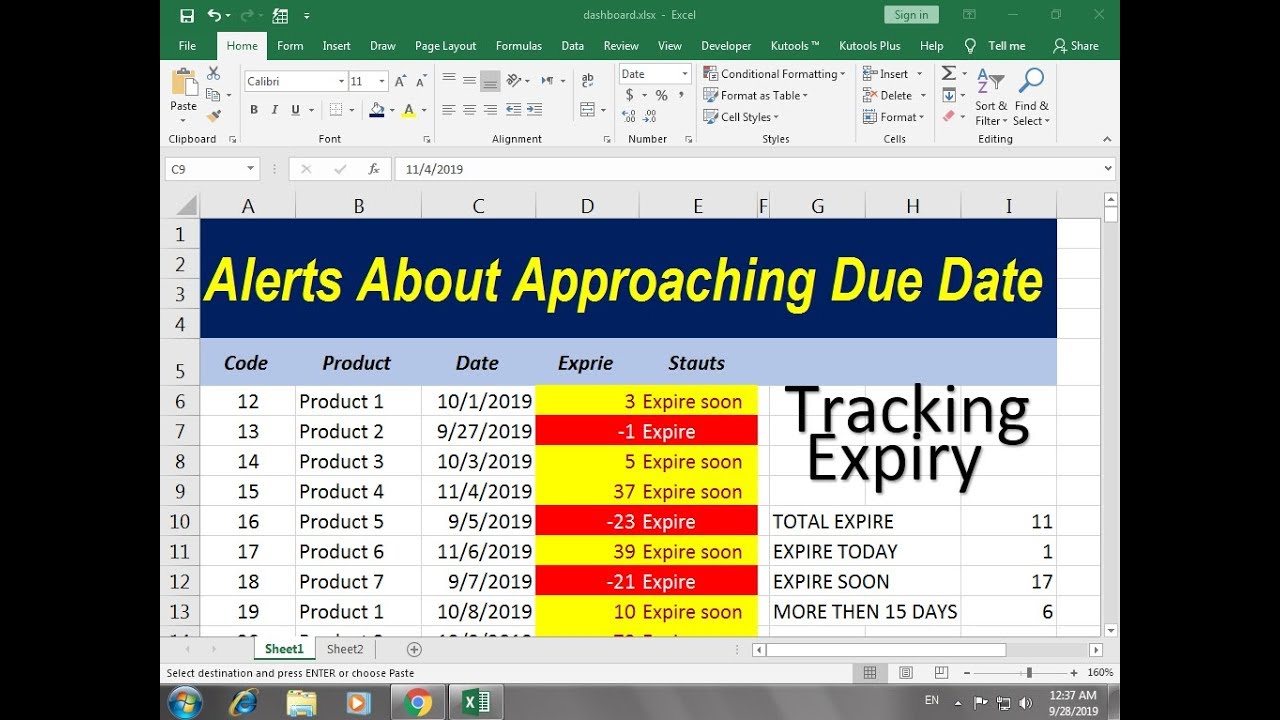Click the Insert cells button
This screenshot has width=1280, height=720.
pyautogui.click(x=894, y=74)
